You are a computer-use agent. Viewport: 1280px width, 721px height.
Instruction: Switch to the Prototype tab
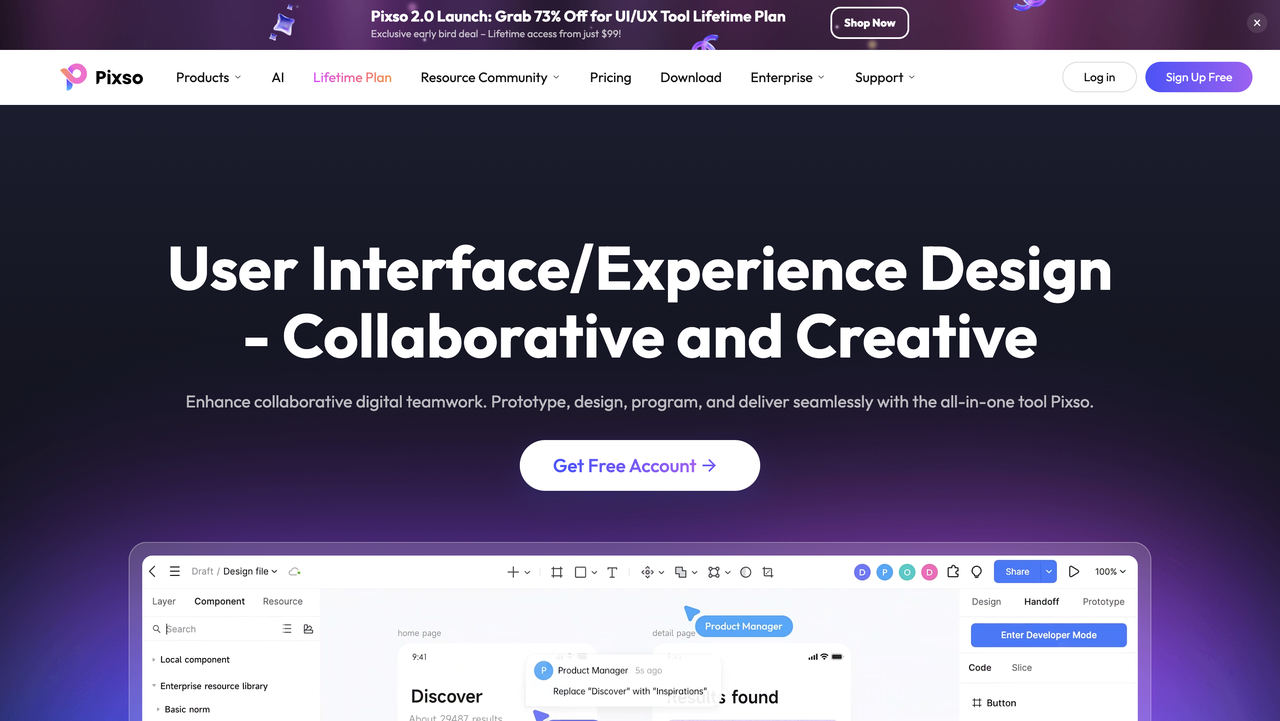pyautogui.click(x=1104, y=601)
